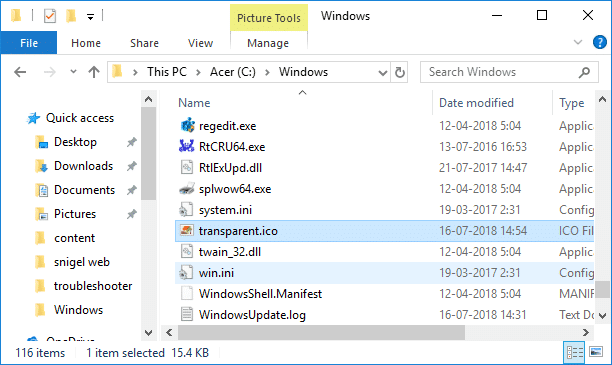This screenshot has height=365, width=612.
Task: Click the pin icon next to Desktop
Action: point(132,142)
